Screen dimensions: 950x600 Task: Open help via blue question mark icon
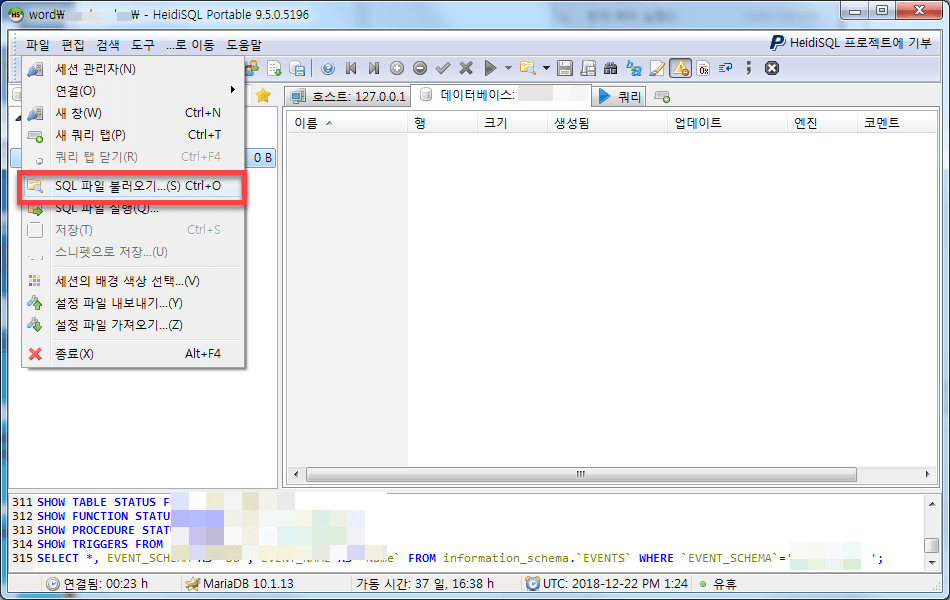click(328, 68)
